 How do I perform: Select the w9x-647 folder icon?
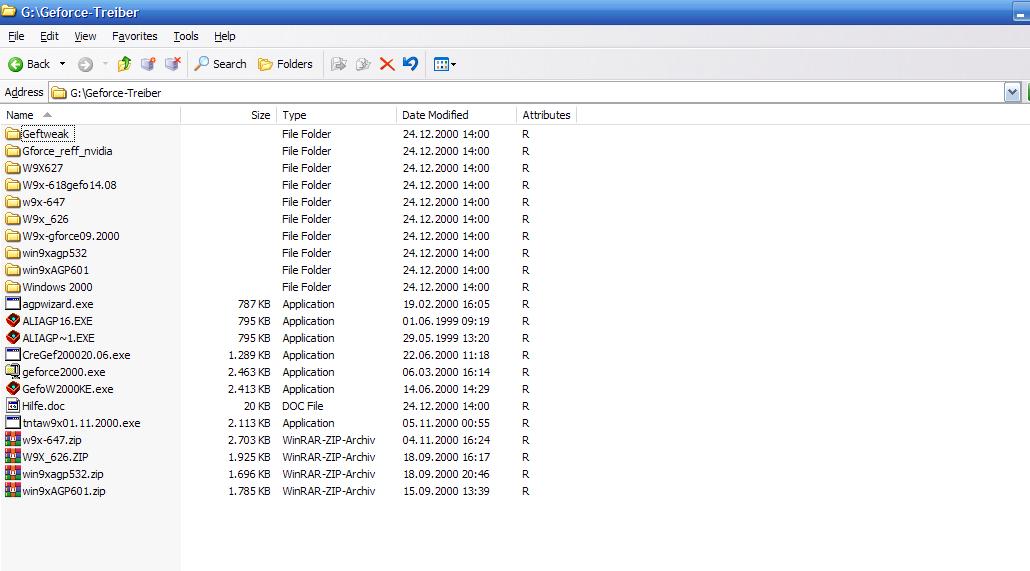[12, 202]
